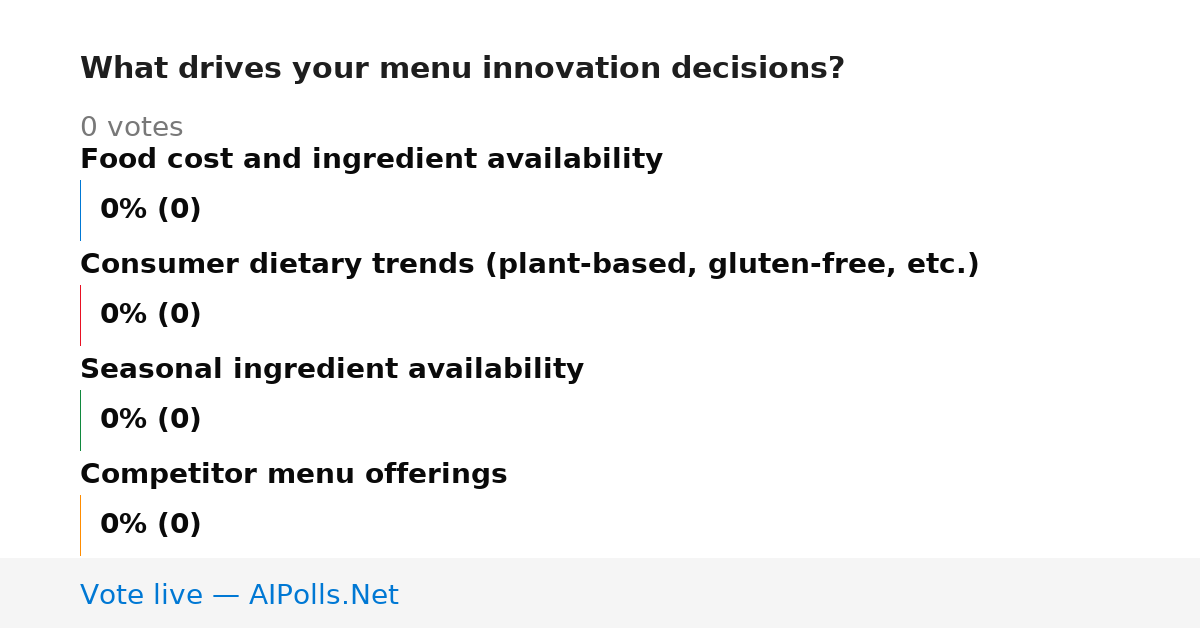Image resolution: width=1200 pixels, height=628 pixels.
Task: Click the red bar under Consumer dietary trends
Action: pyautogui.click(x=80, y=315)
